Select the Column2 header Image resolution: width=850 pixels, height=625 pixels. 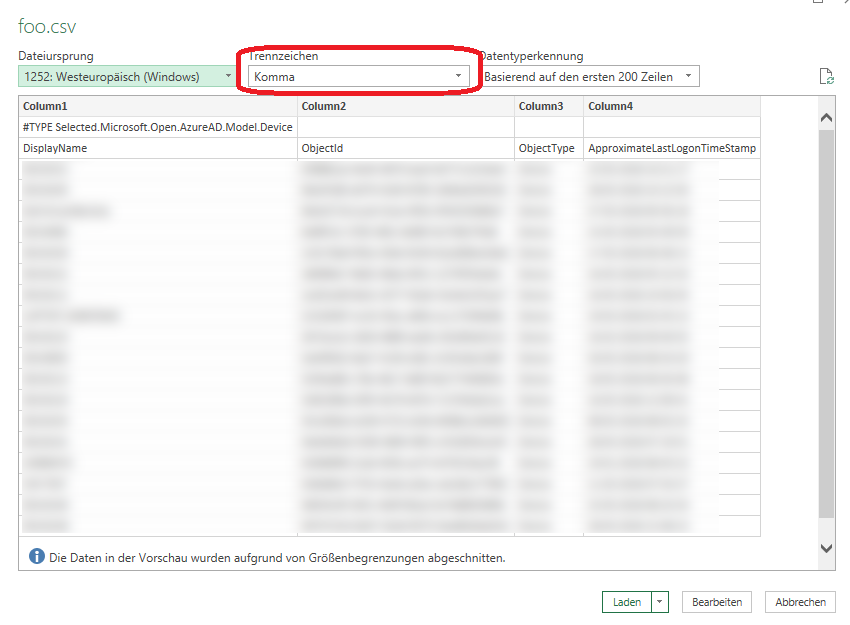coord(406,106)
